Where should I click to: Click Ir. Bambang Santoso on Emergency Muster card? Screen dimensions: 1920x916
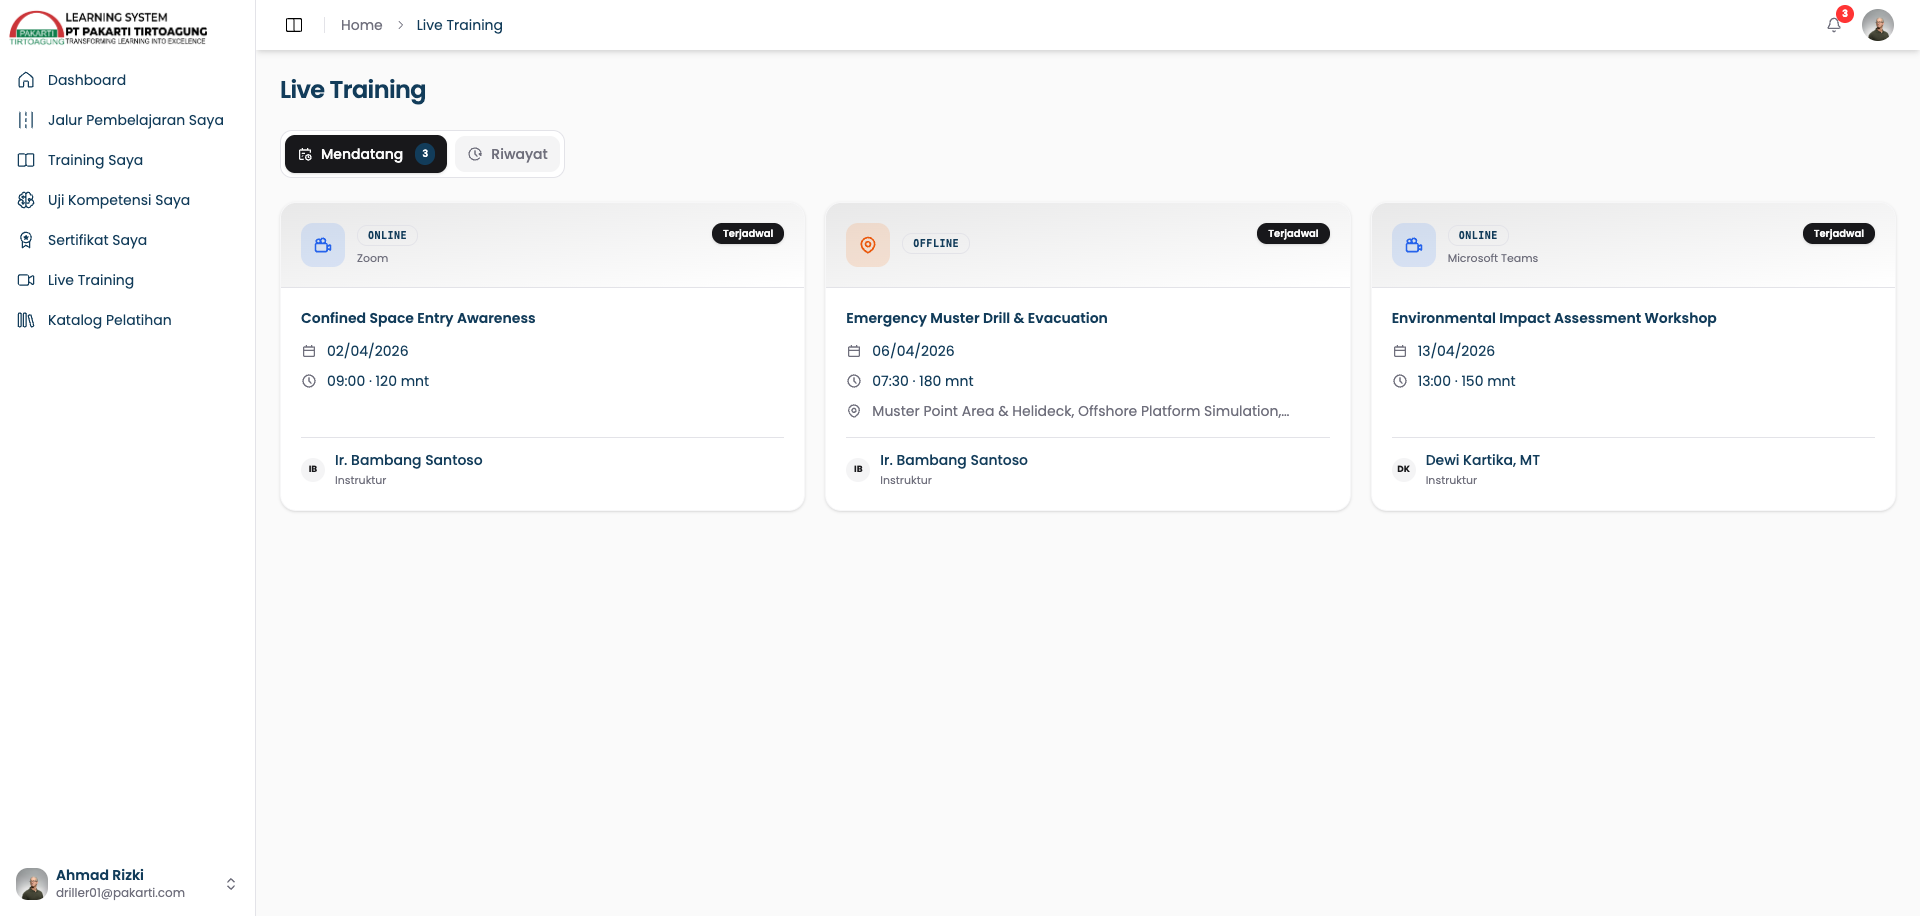click(954, 460)
